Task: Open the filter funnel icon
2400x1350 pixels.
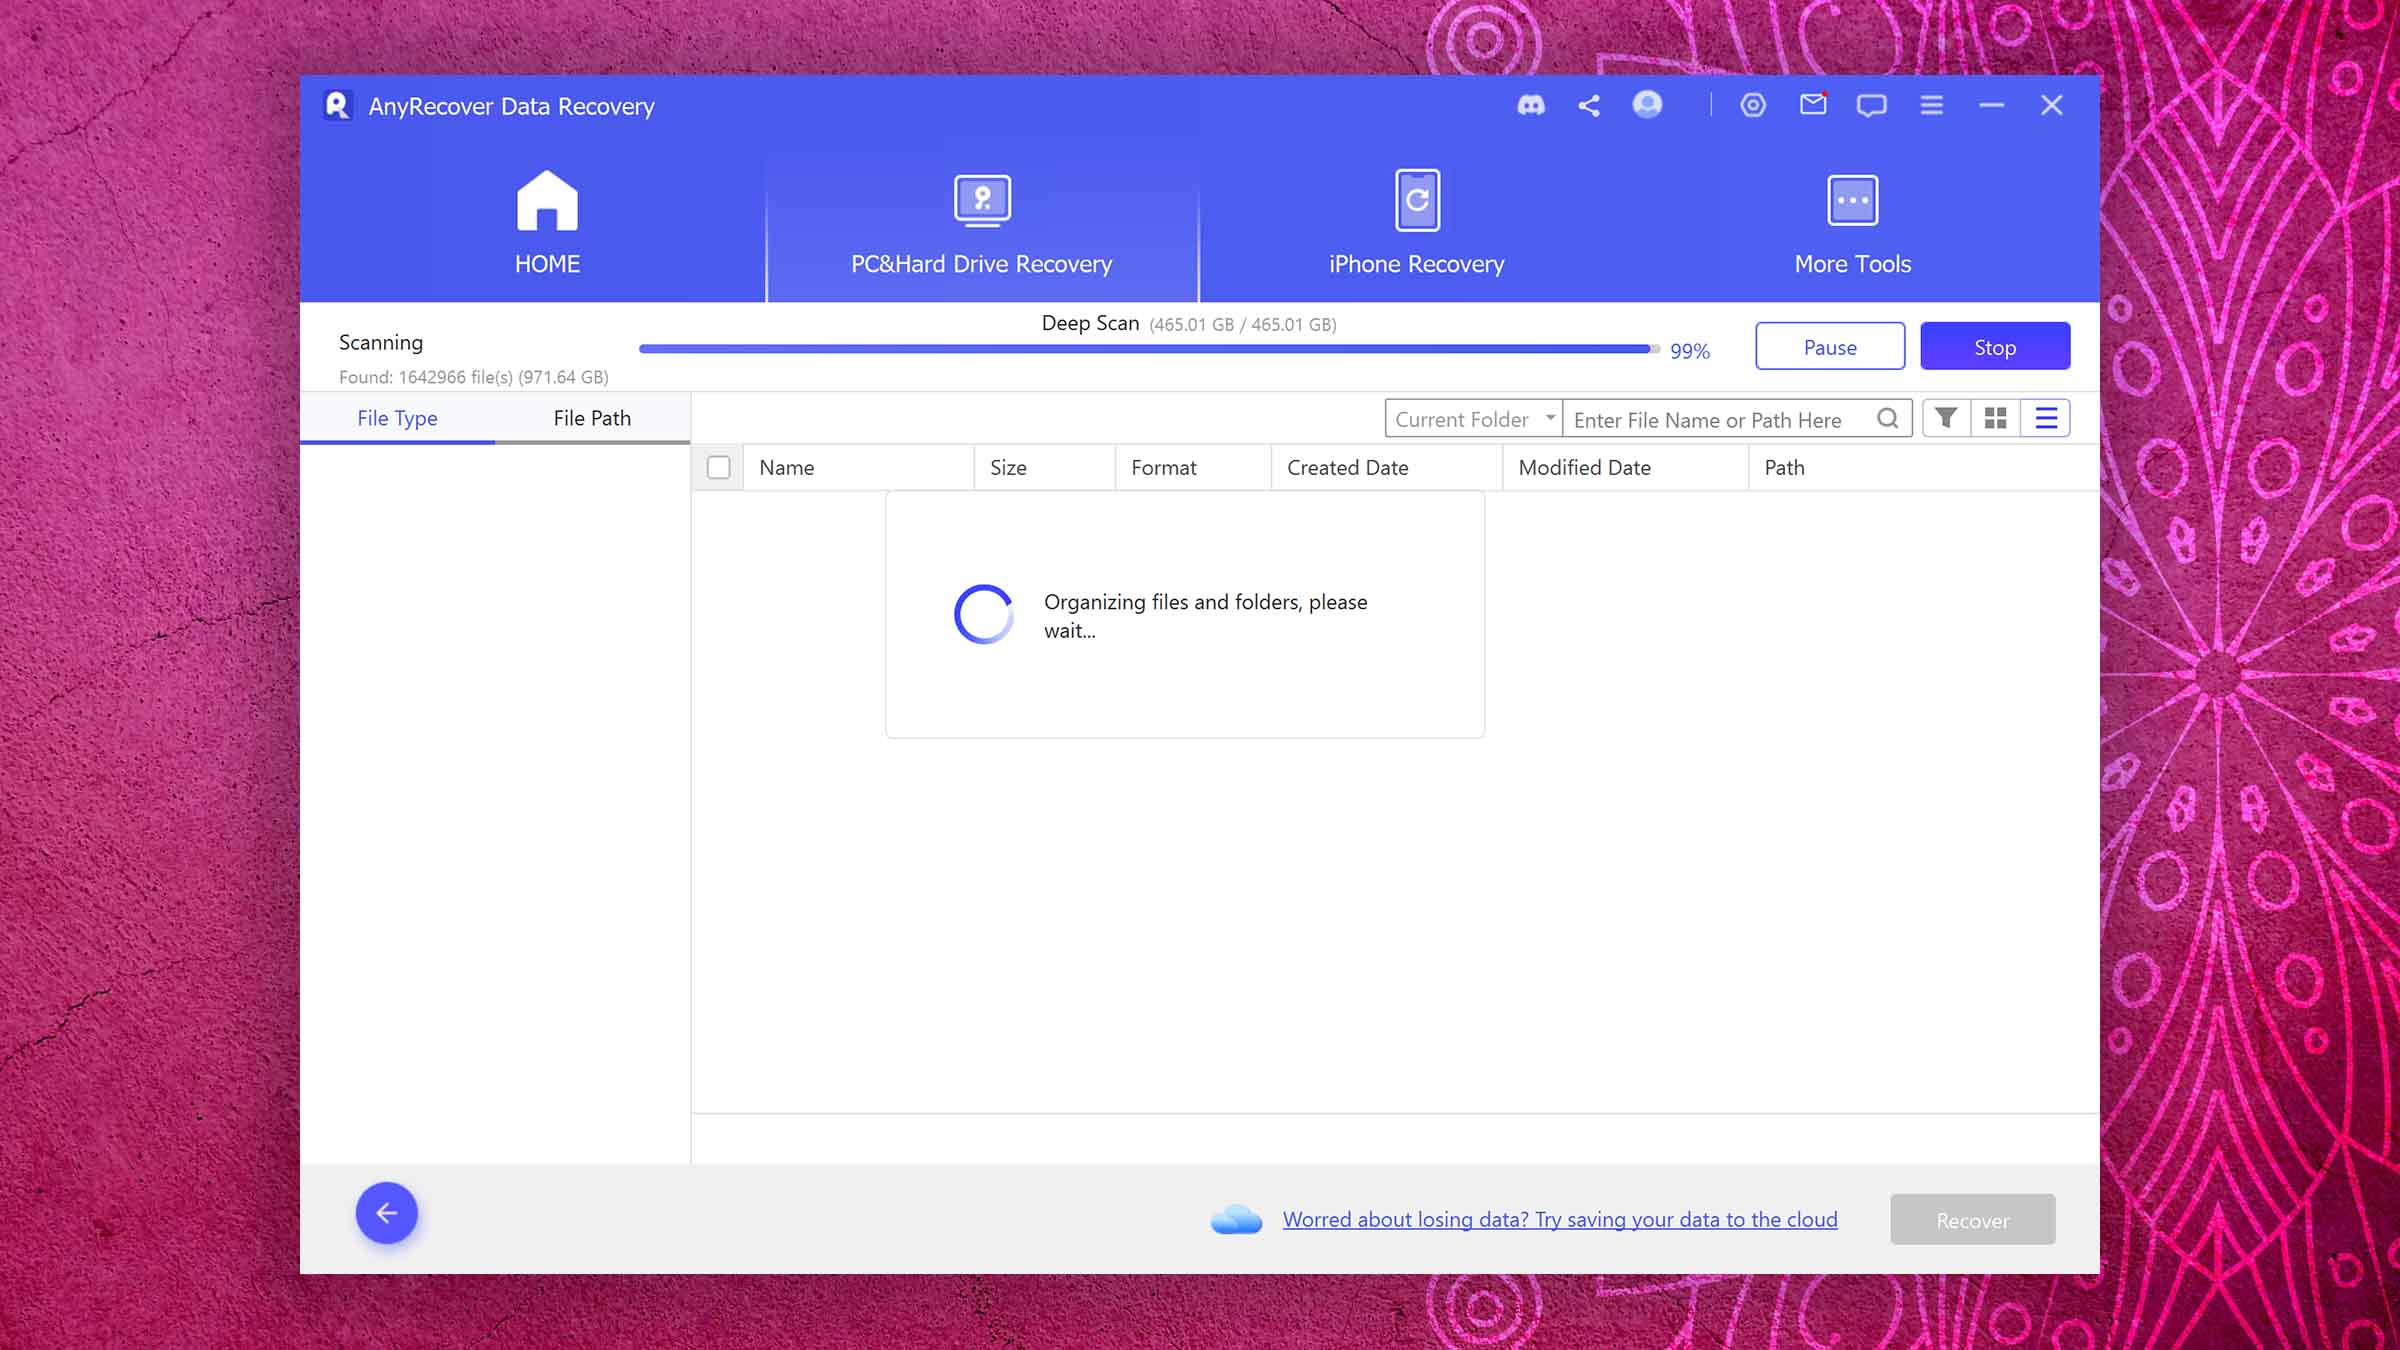Action: pyautogui.click(x=1946, y=418)
